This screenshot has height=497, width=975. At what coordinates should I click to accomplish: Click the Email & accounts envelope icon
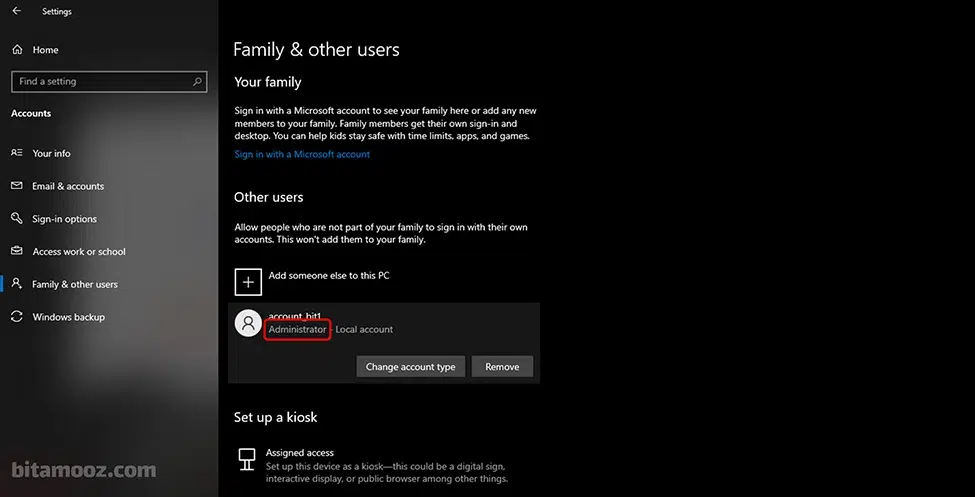[16, 186]
